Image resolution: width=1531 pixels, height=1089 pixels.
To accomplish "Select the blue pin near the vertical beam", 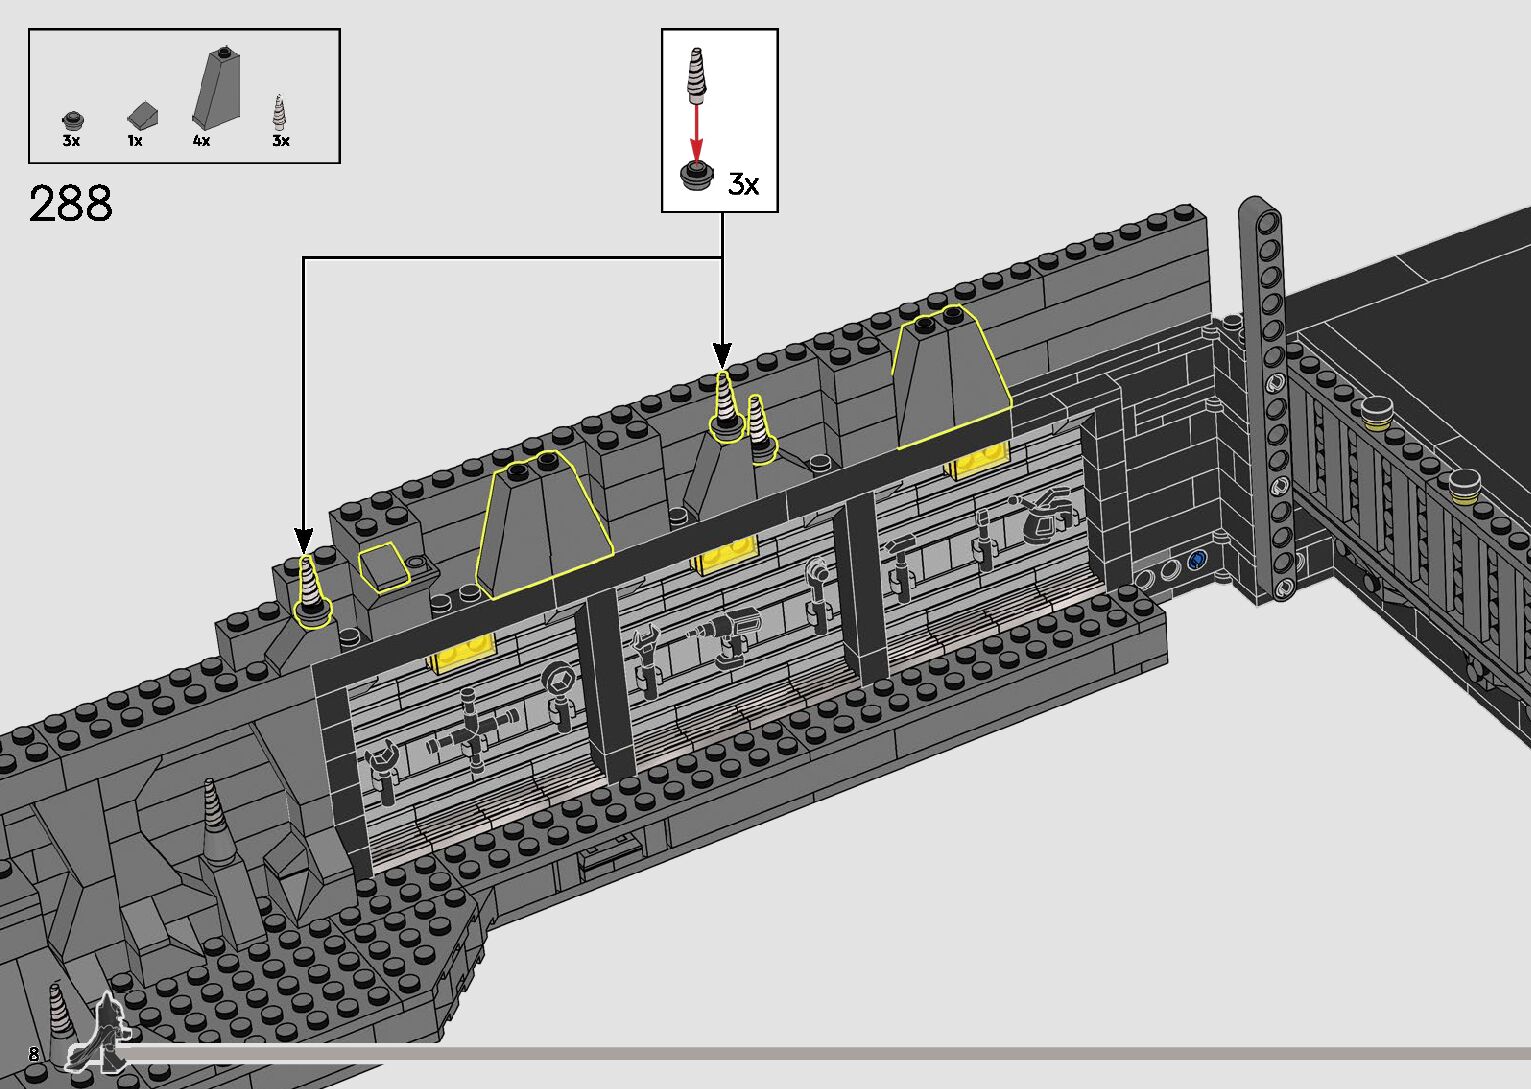I will 1196,562.
